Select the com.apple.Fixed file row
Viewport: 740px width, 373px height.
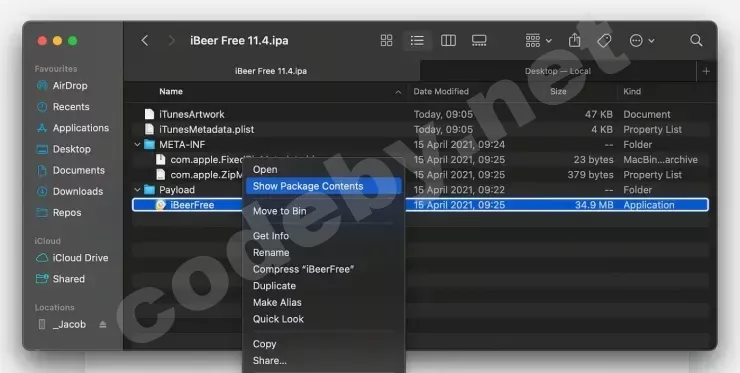[420, 160]
